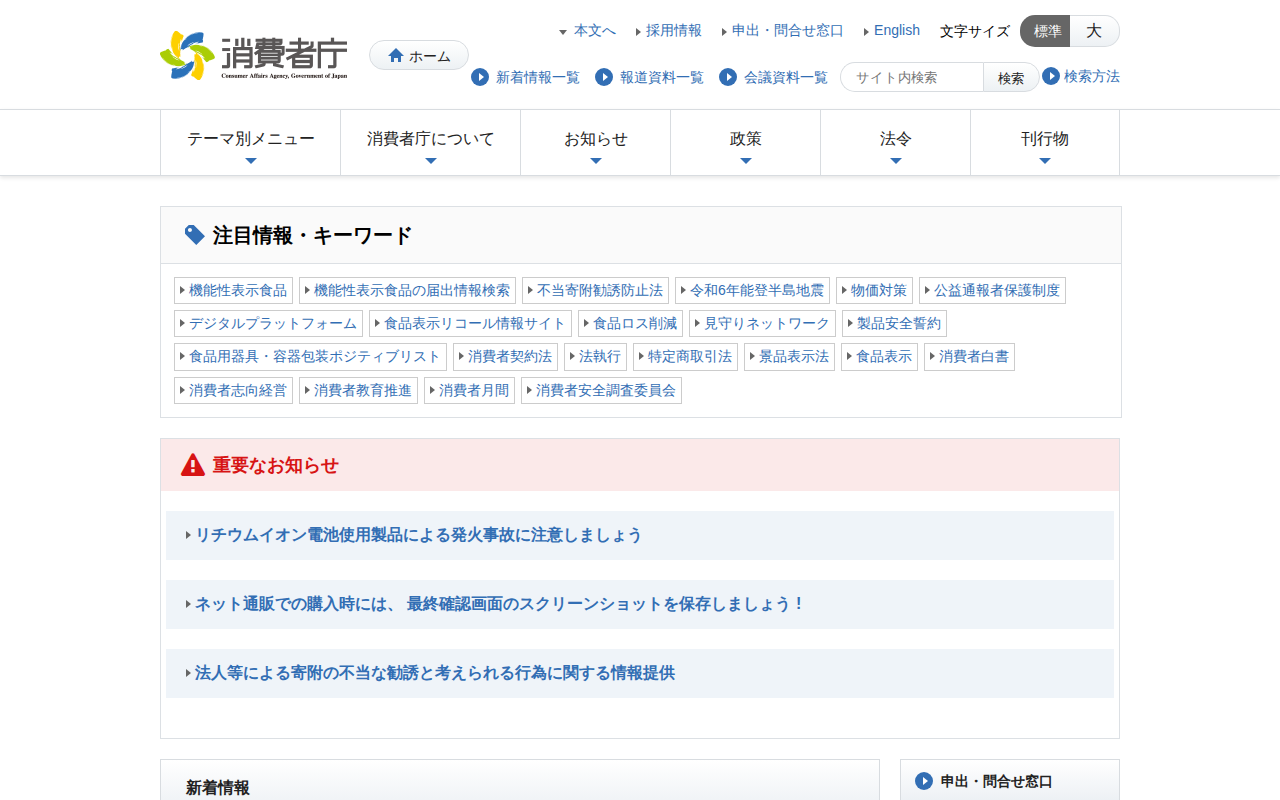The image size is (1280, 800).
Task: Click the arrow icon beside 新着情報一覧
Action: click(x=480, y=77)
